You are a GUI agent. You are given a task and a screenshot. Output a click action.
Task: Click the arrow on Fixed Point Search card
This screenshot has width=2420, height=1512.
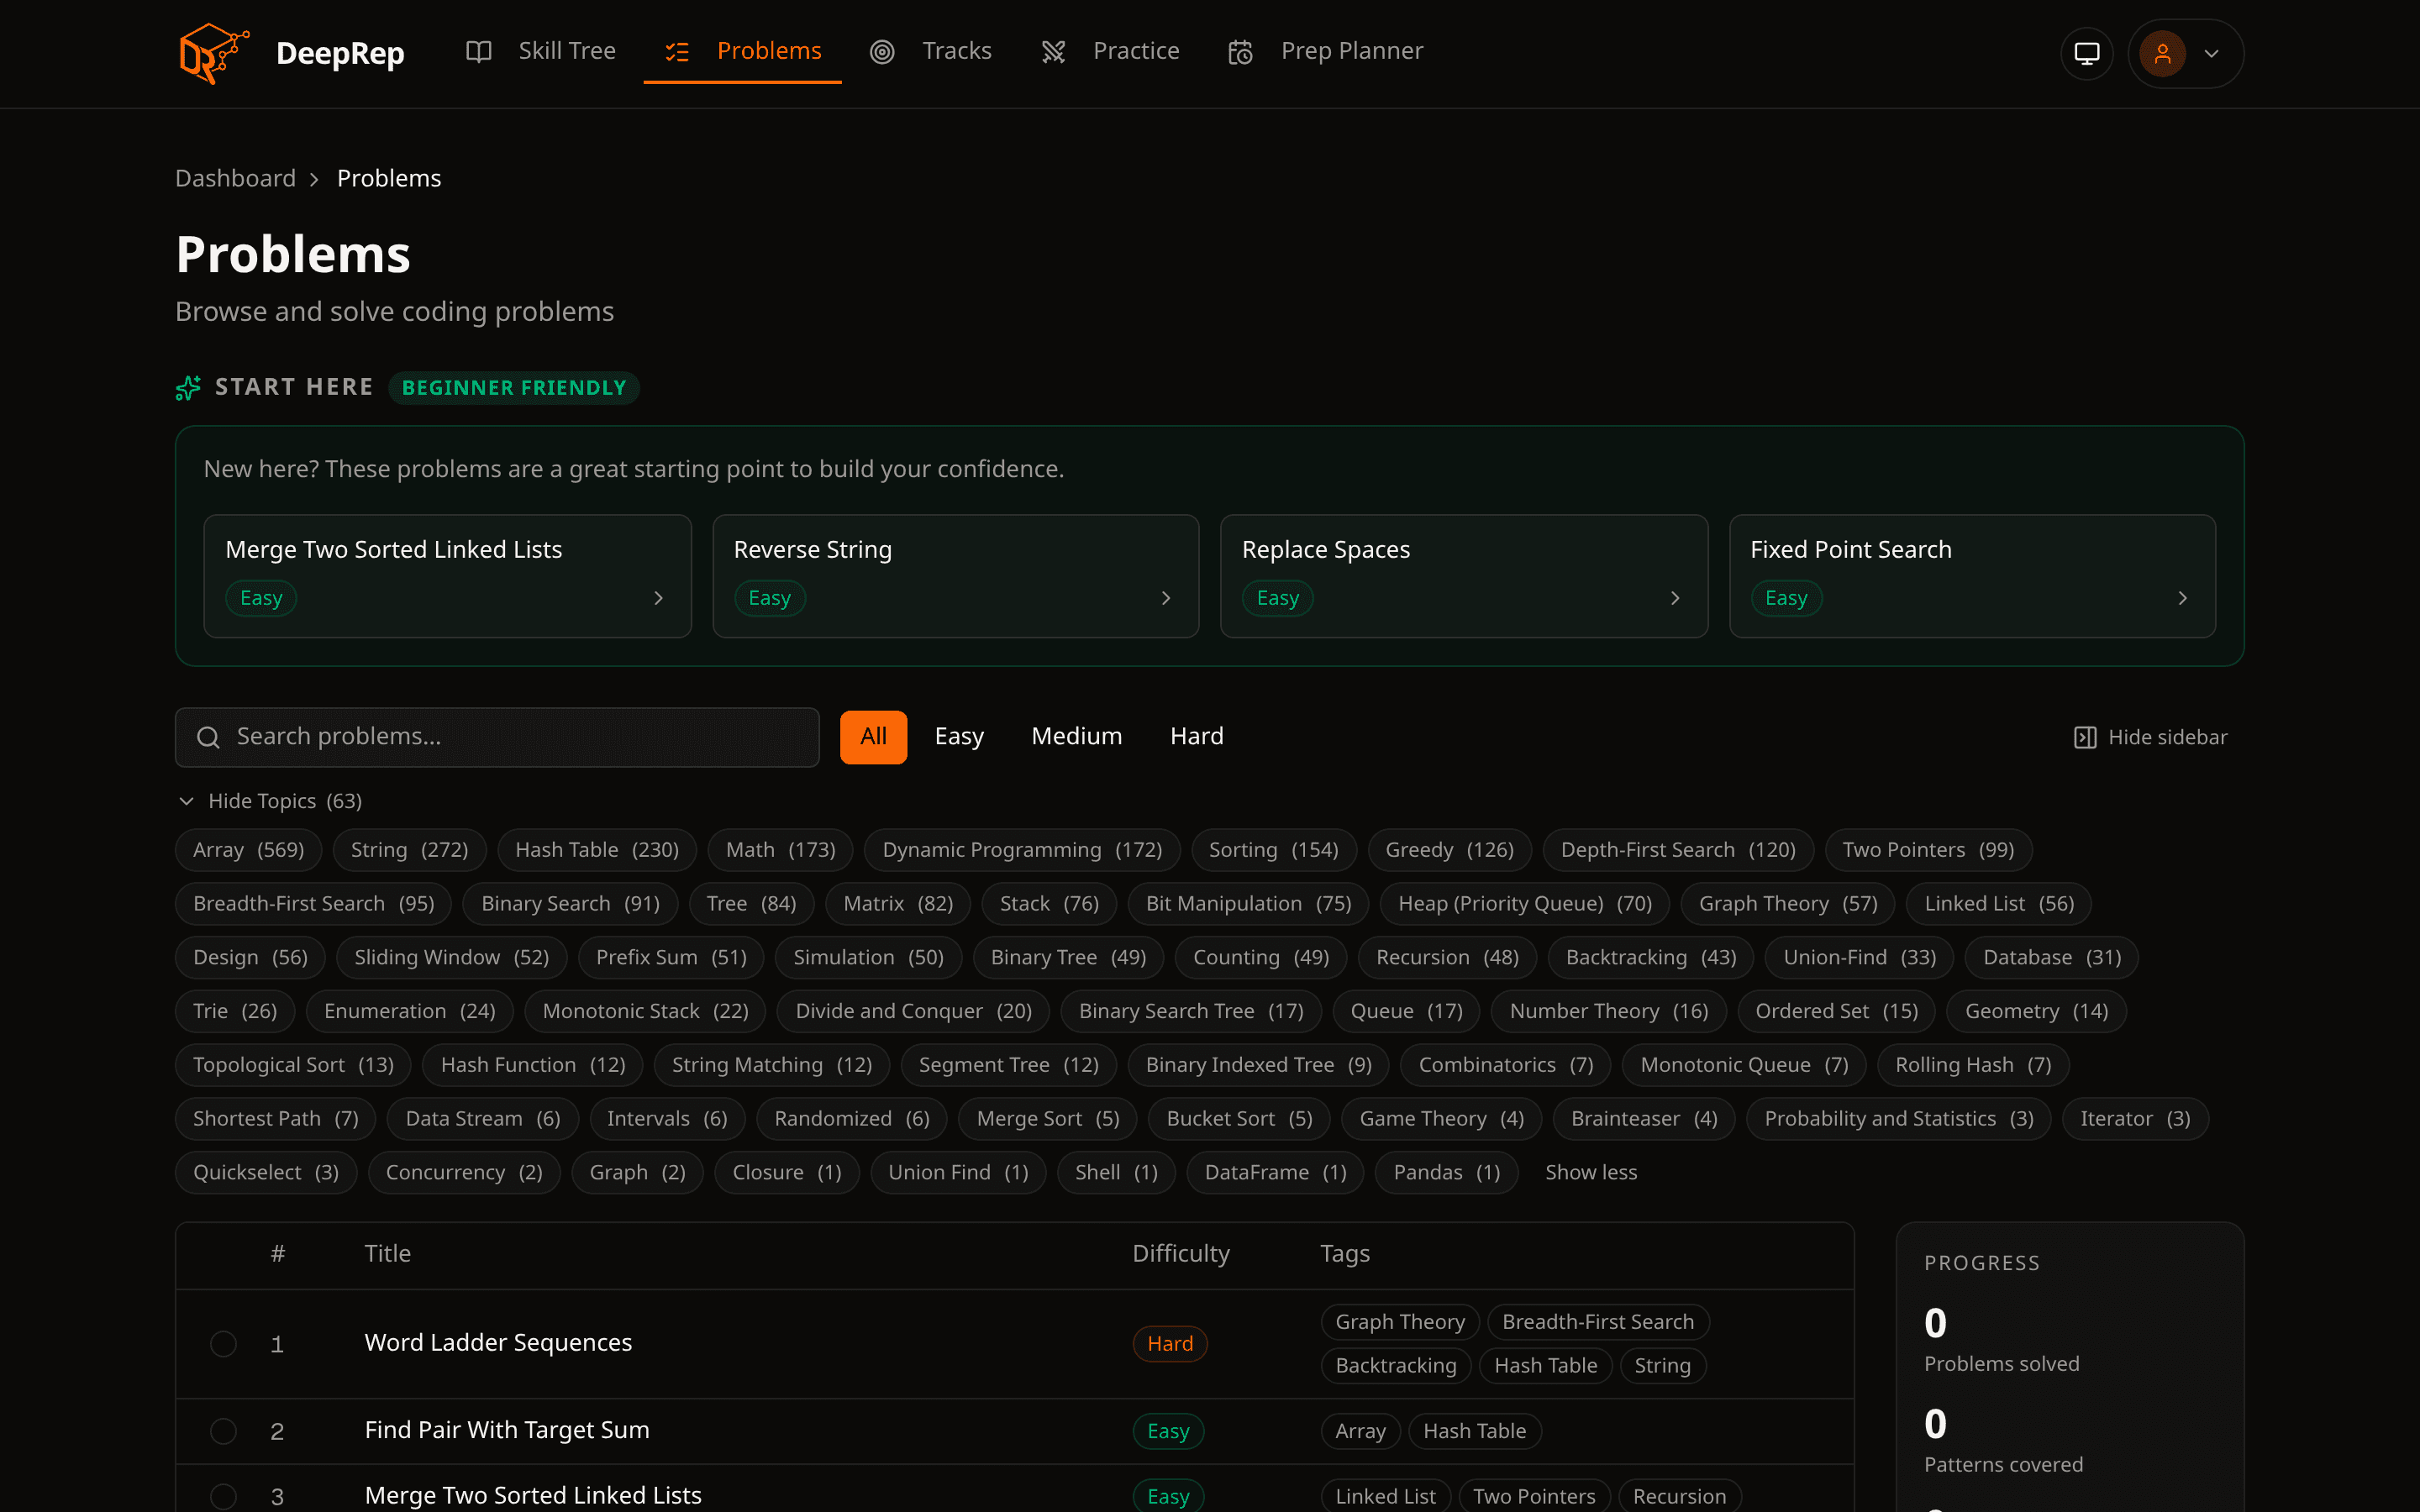2182,598
